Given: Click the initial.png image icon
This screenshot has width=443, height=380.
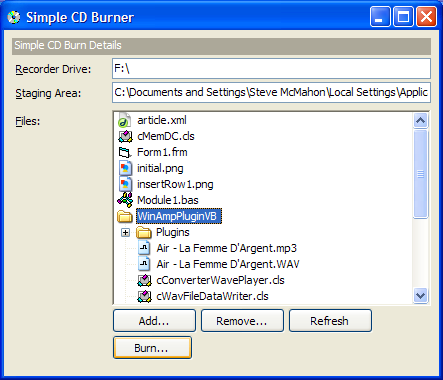Looking at the screenshot, I should (x=125, y=168).
